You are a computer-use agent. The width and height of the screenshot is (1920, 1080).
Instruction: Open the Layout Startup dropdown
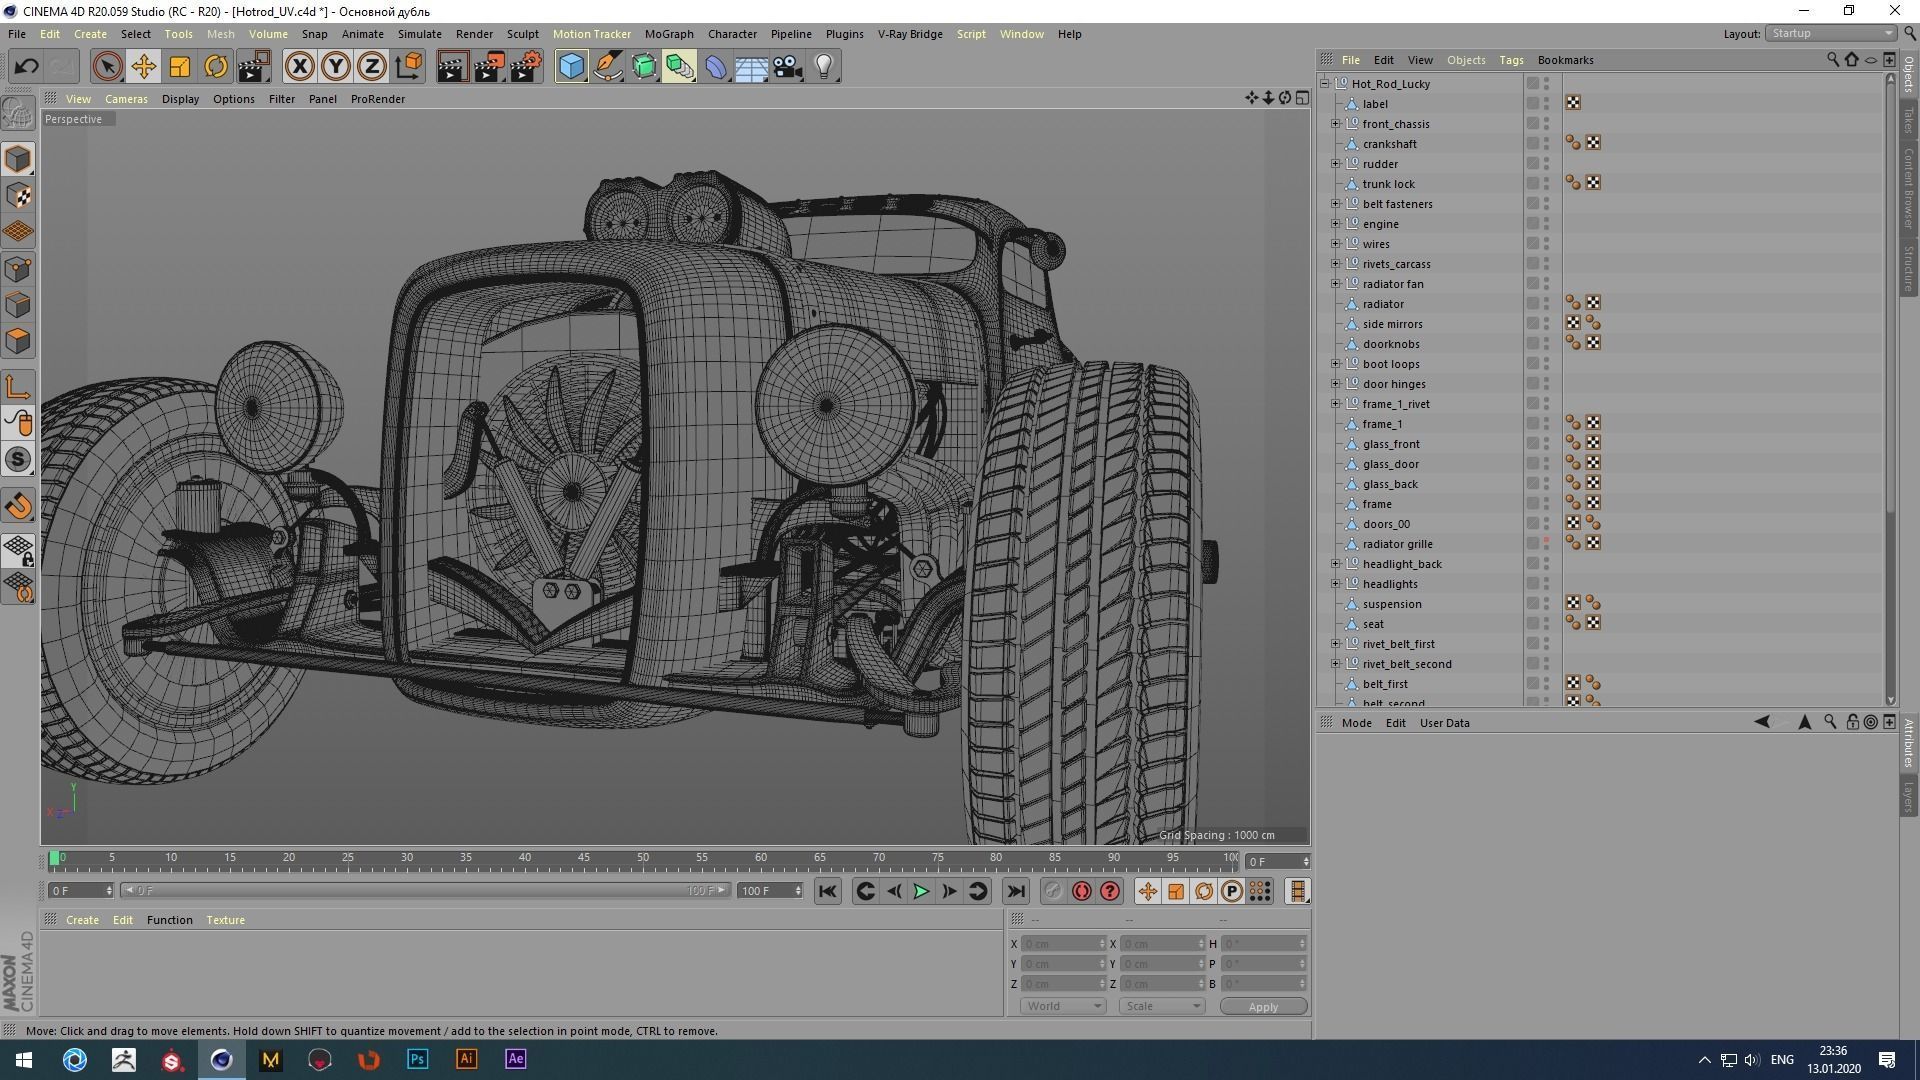coord(1830,33)
